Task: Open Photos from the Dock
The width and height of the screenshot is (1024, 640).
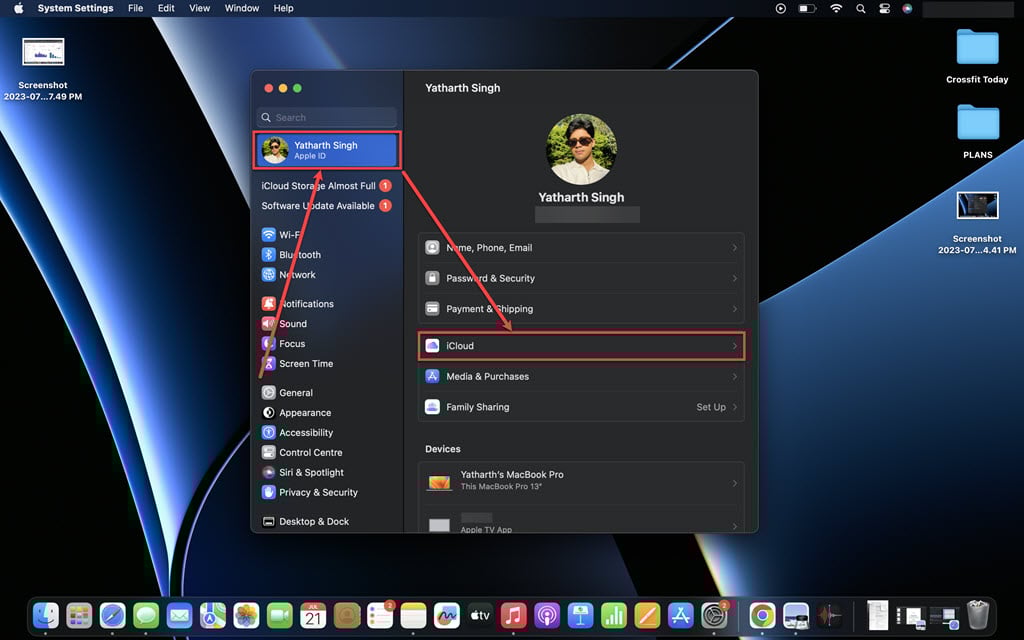Action: click(x=246, y=615)
